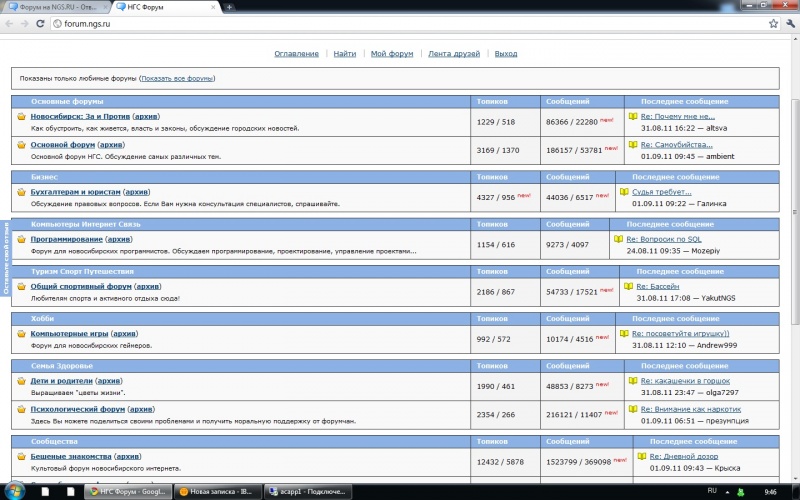Screen dimensions: 800x500
Task: Open a new browser tab
Action: pyautogui.click(x=229, y=6)
